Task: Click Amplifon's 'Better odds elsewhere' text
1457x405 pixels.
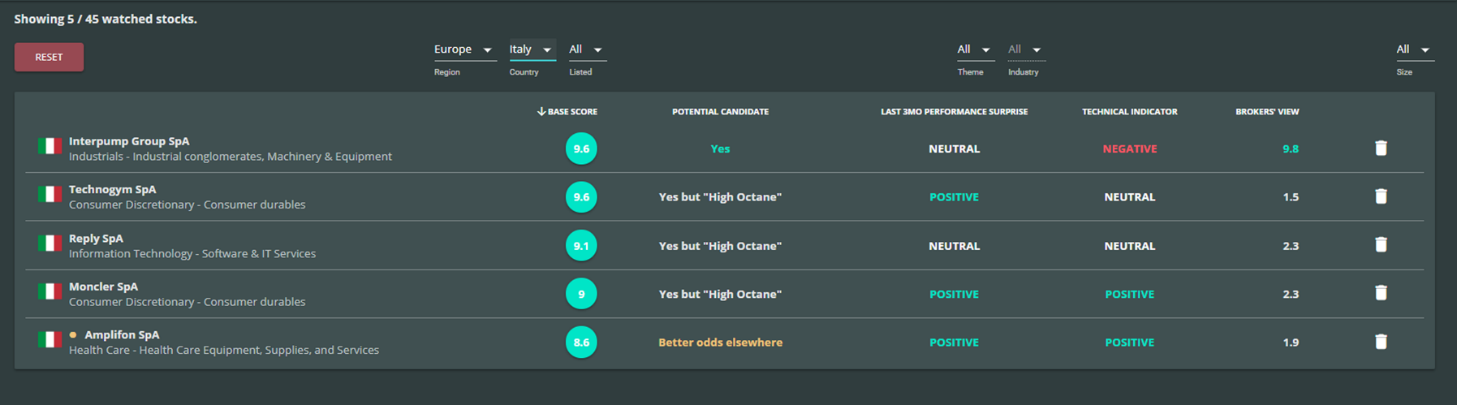Action: click(x=720, y=343)
